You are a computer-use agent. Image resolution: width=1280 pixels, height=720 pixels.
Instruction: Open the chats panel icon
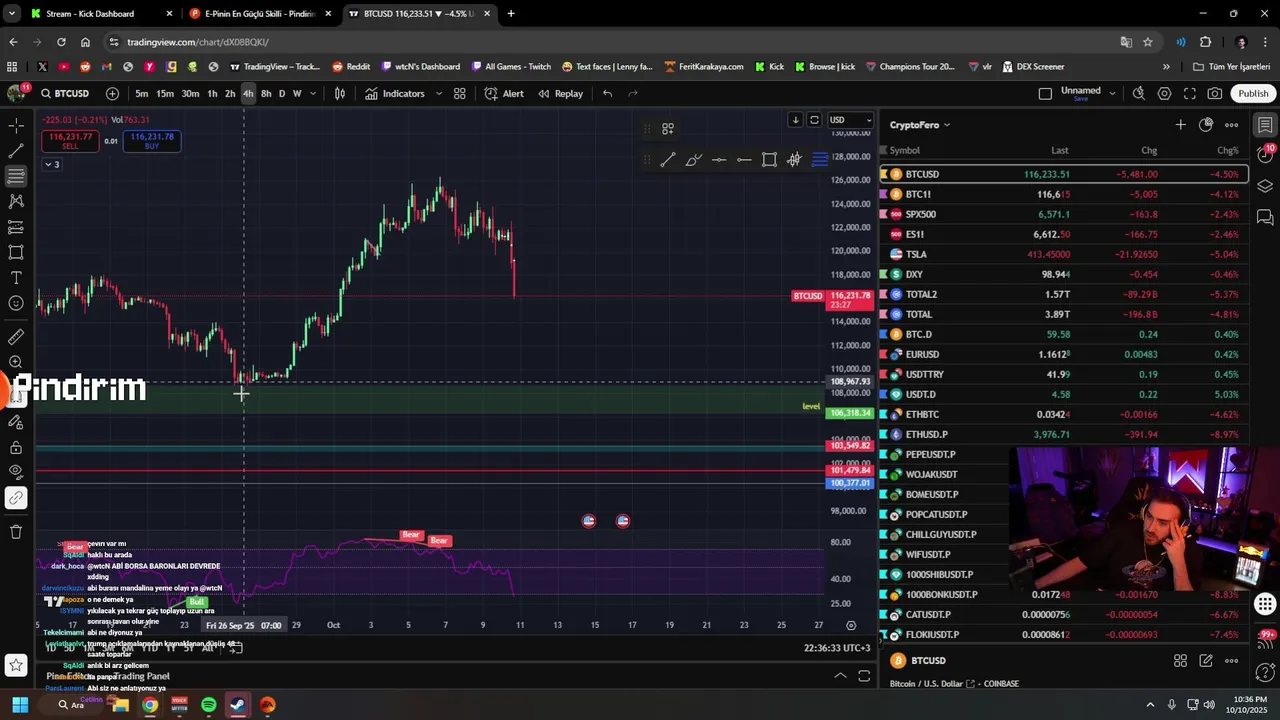tap(1265, 217)
